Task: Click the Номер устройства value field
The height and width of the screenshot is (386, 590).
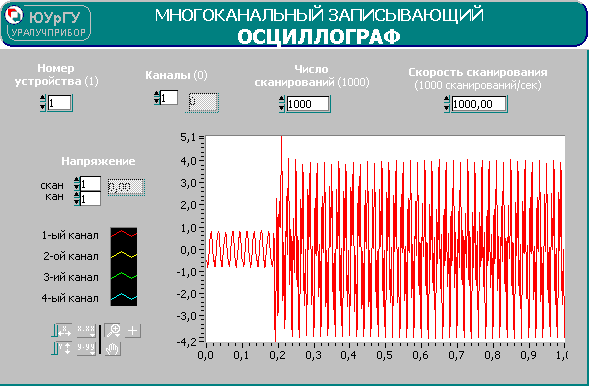Action: click(x=59, y=103)
